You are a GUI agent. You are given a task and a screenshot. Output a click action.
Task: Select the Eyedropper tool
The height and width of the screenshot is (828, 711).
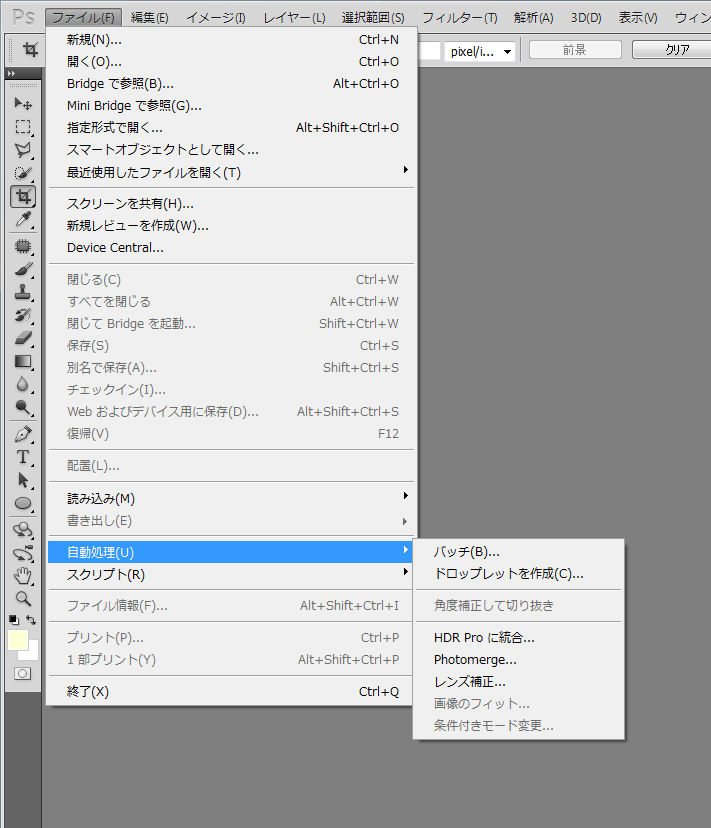pos(23,220)
